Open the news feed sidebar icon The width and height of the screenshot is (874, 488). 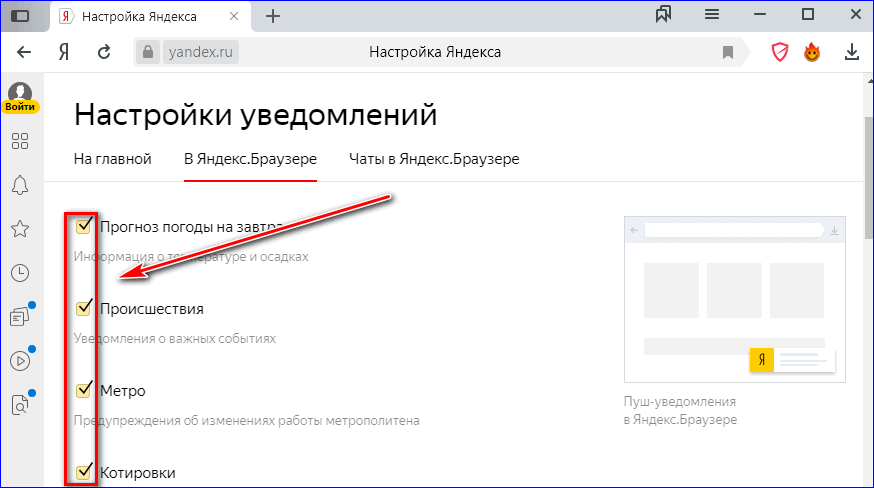point(20,317)
